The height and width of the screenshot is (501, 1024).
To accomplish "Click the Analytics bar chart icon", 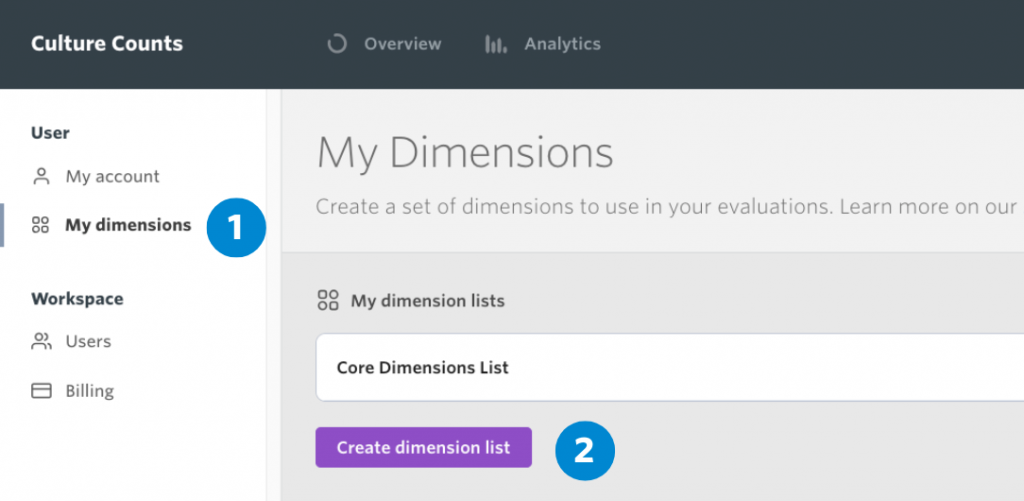I will (496, 44).
